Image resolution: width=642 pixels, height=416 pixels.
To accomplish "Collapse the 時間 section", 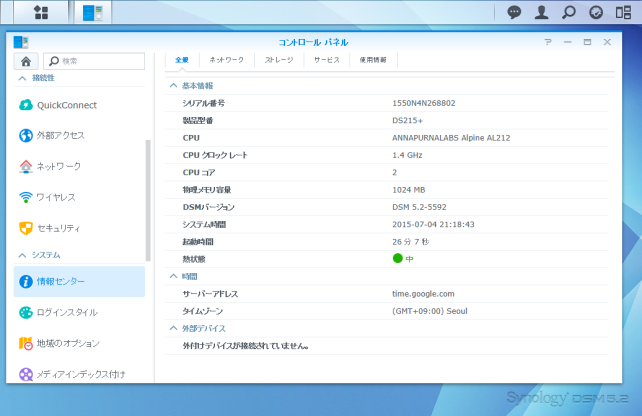I will click(174, 276).
